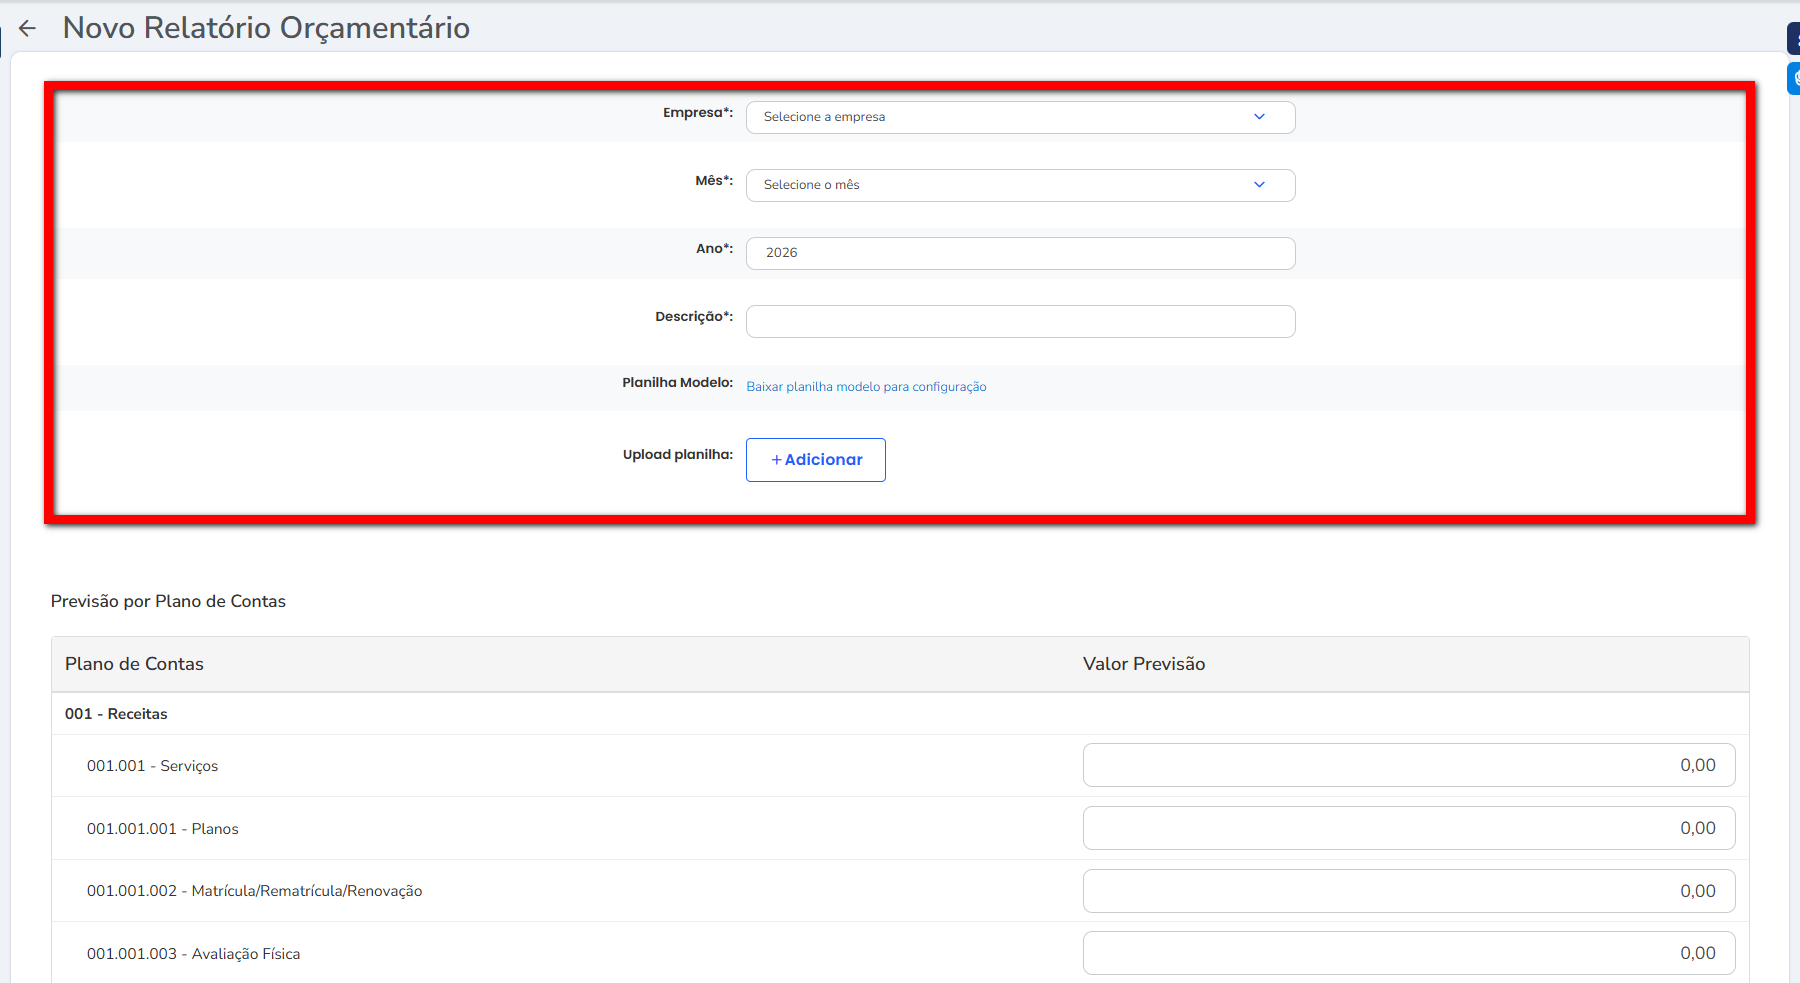Viewport: 1800px width, 983px height.
Task: Select the Matrícula/Rematrícula/Renovação value input
Action: click(1408, 891)
